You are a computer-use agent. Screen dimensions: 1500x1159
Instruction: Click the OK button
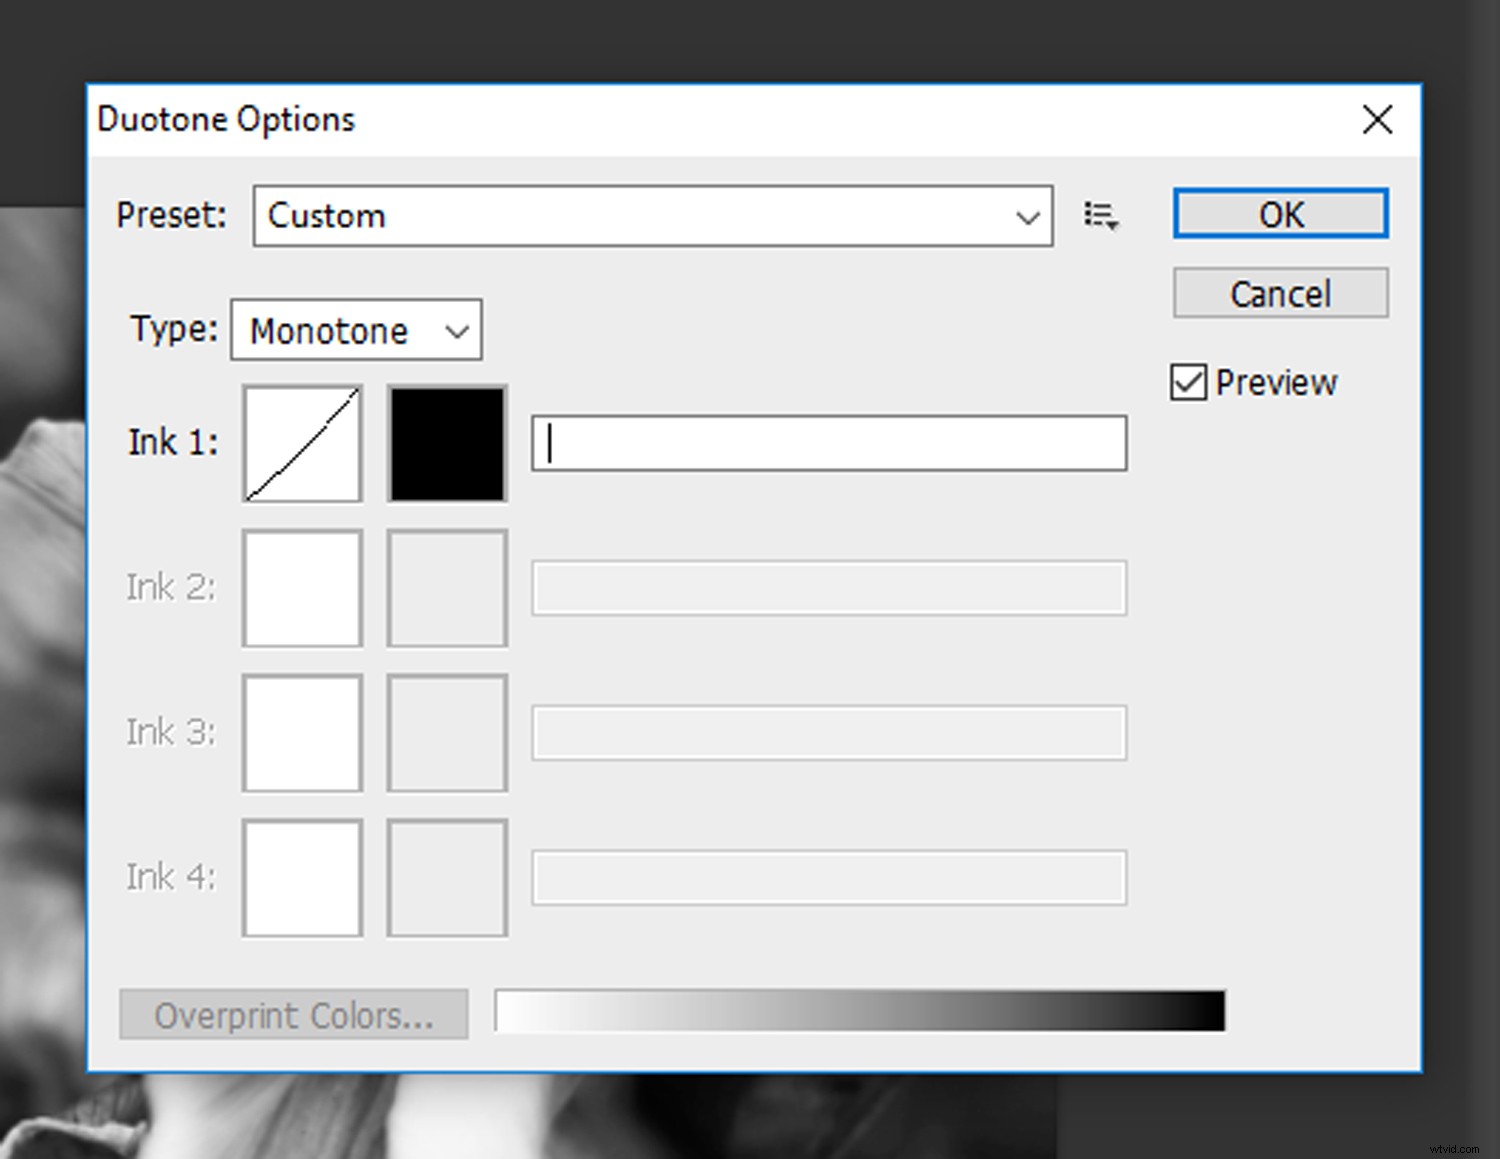click(1280, 214)
